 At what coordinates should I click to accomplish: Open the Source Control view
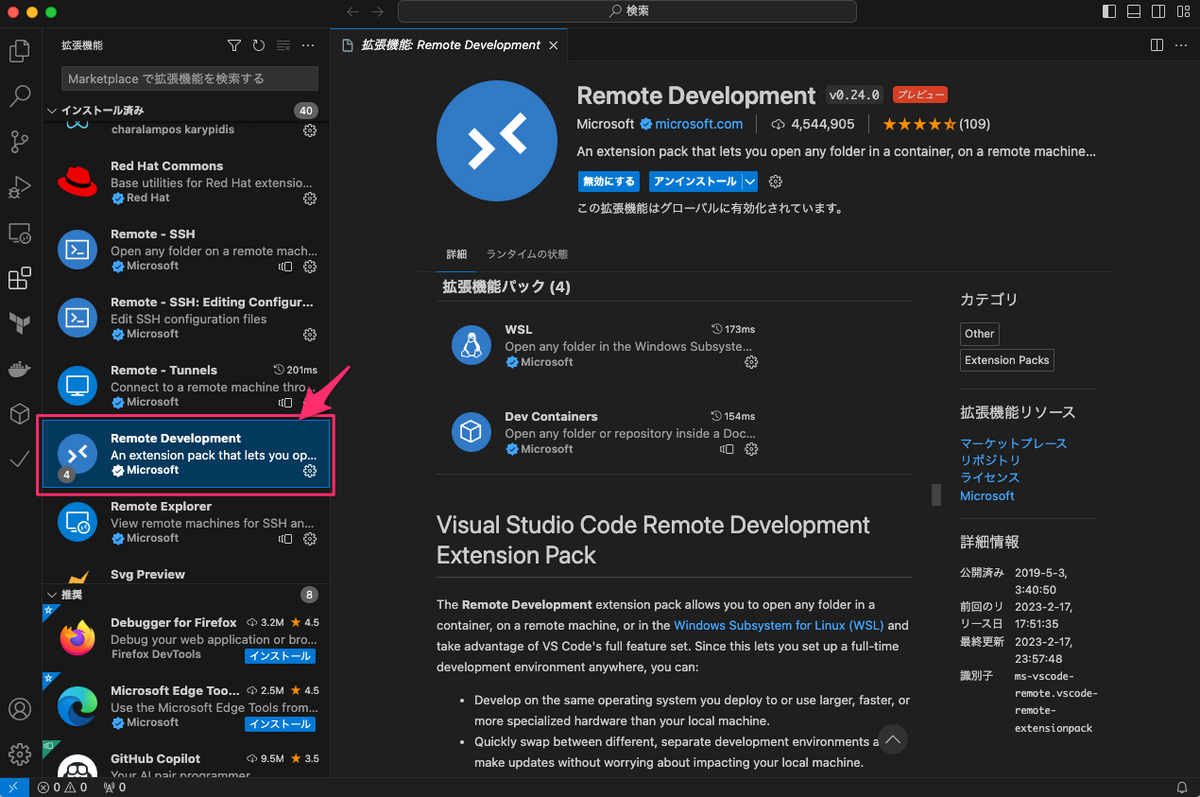[x=19, y=142]
